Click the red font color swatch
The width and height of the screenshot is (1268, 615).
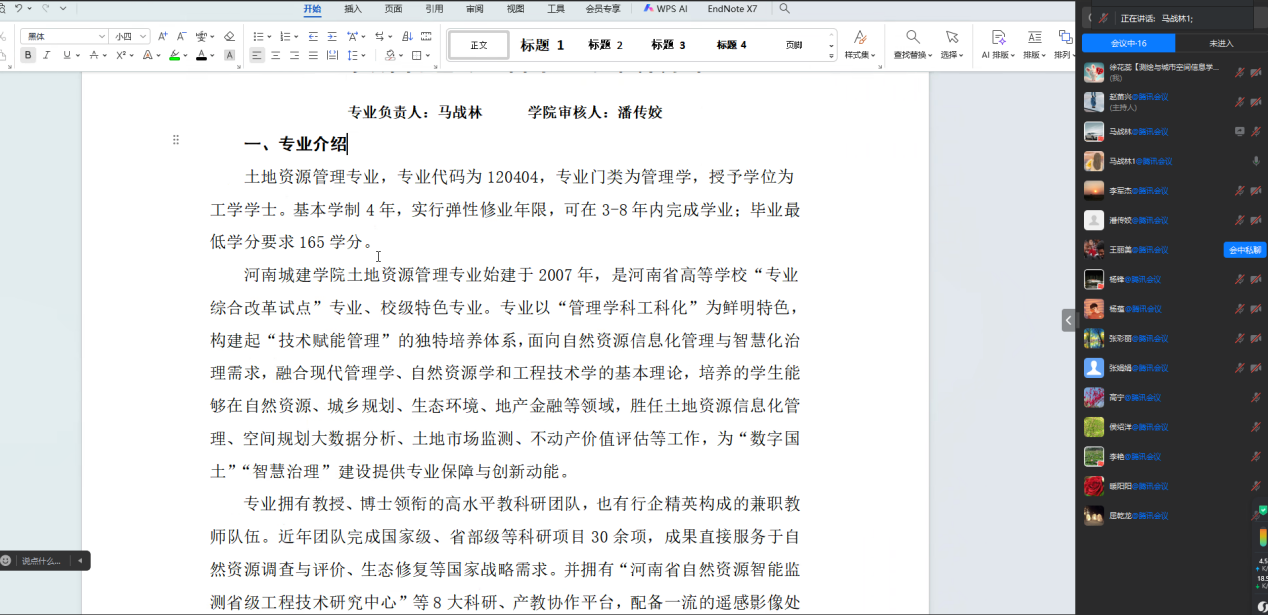(x=200, y=56)
